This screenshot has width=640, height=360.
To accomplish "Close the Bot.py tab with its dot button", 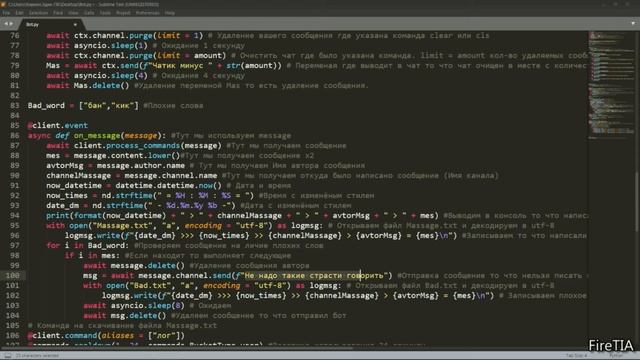I will tap(75, 25).
